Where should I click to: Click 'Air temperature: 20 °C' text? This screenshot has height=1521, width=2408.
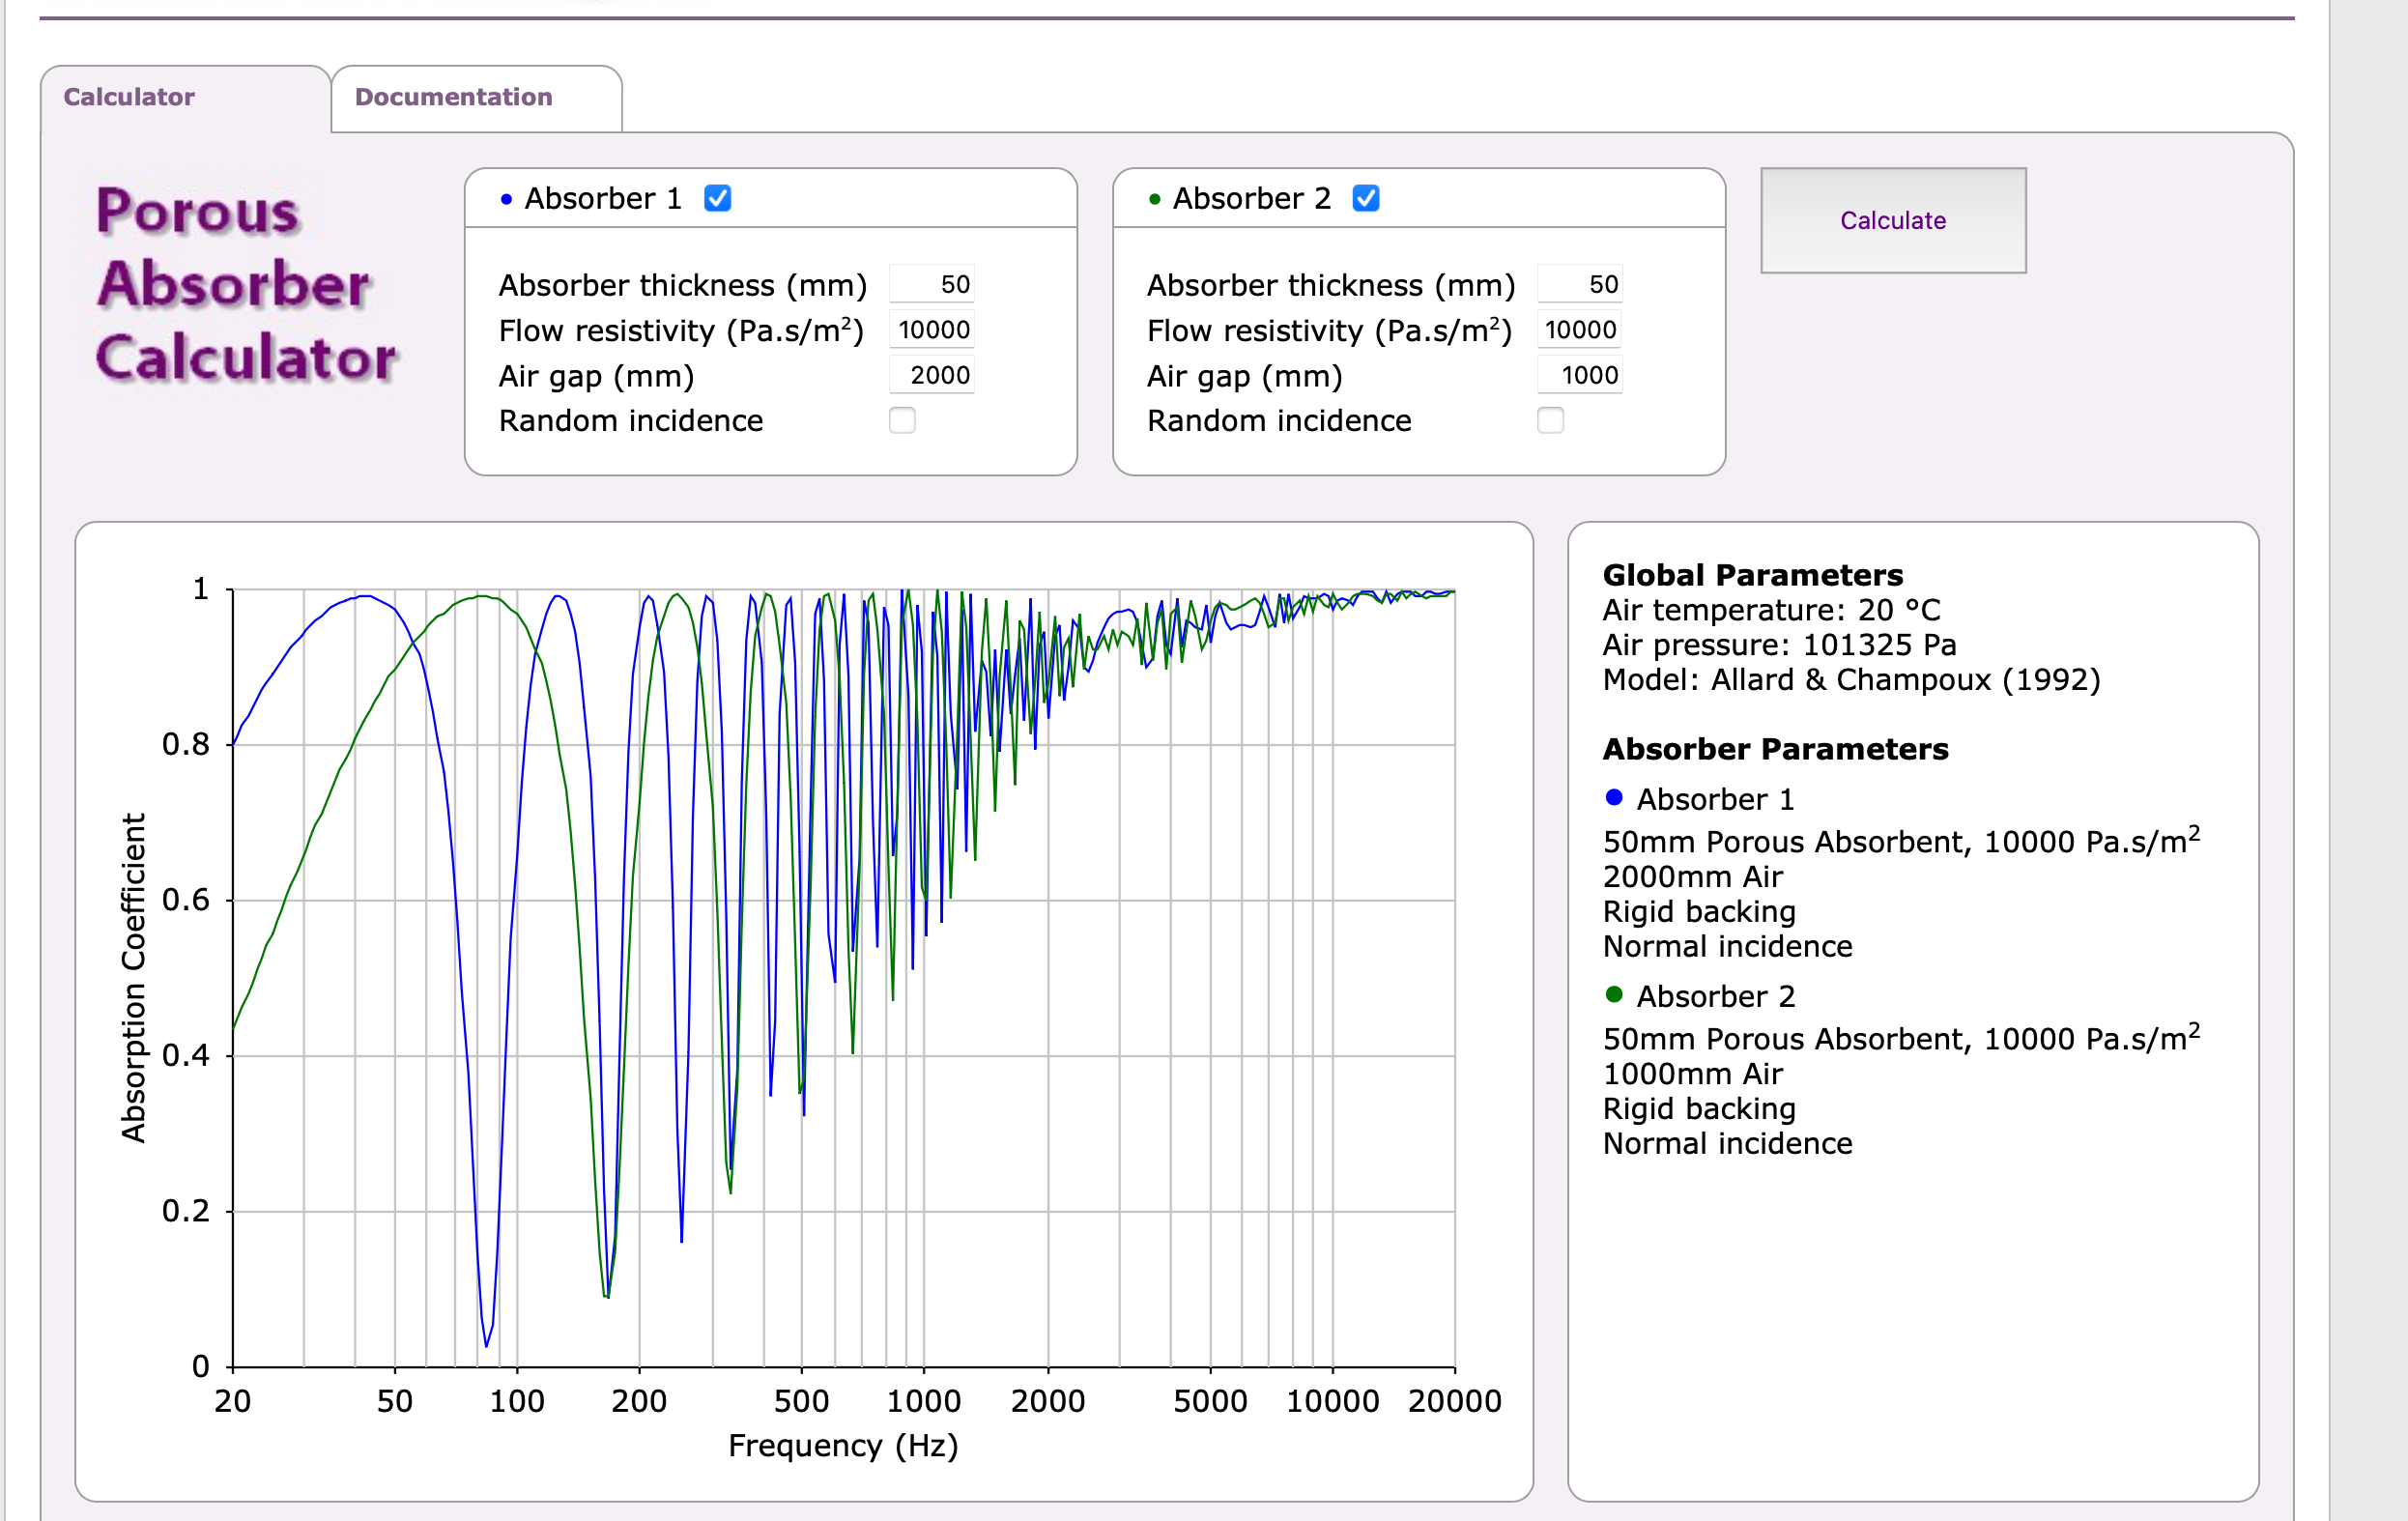(x=1771, y=610)
